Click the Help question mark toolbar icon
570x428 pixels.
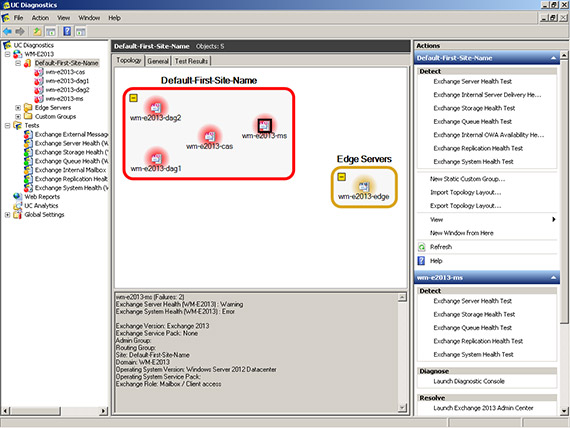click(x=67, y=31)
